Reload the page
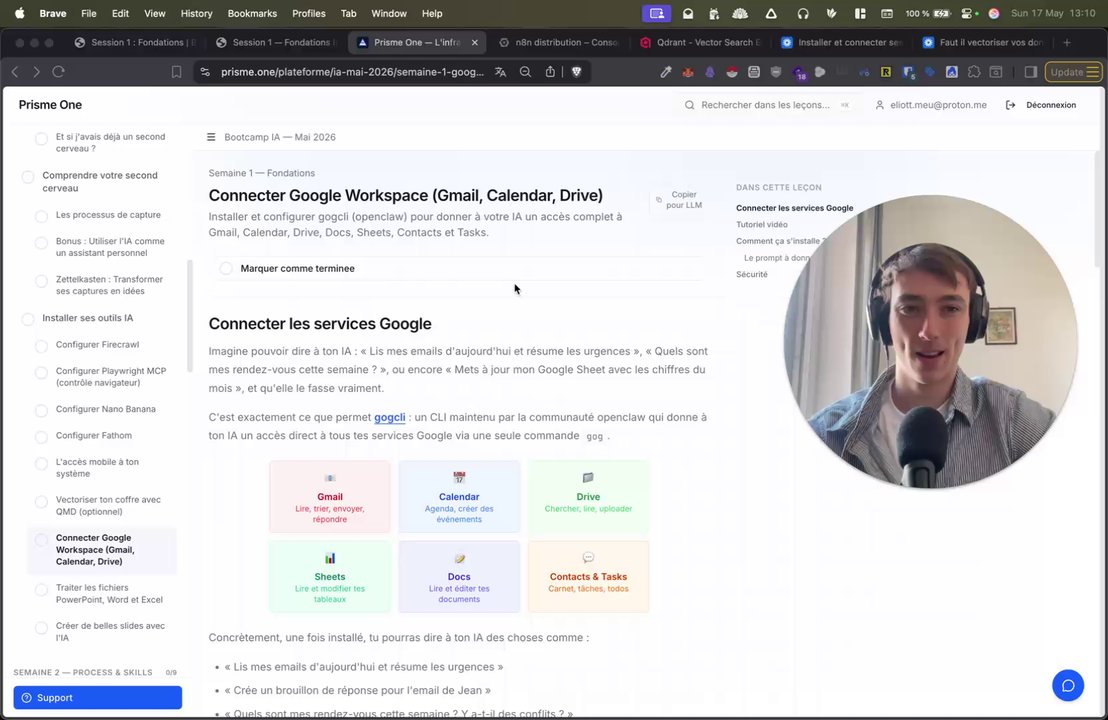Viewport: 1108px width, 720px height. [59, 72]
